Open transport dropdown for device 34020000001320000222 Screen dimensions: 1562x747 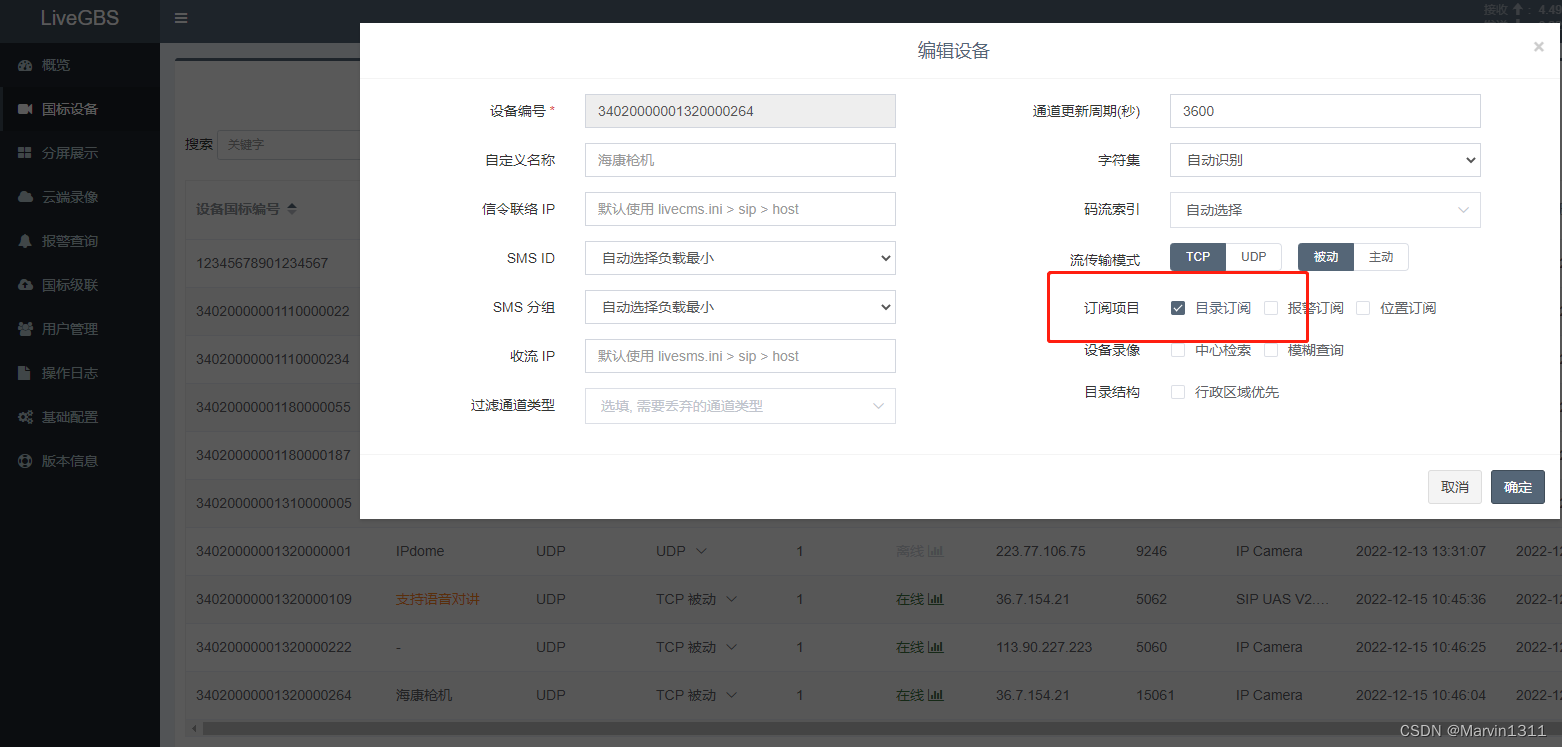[x=731, y=647]
